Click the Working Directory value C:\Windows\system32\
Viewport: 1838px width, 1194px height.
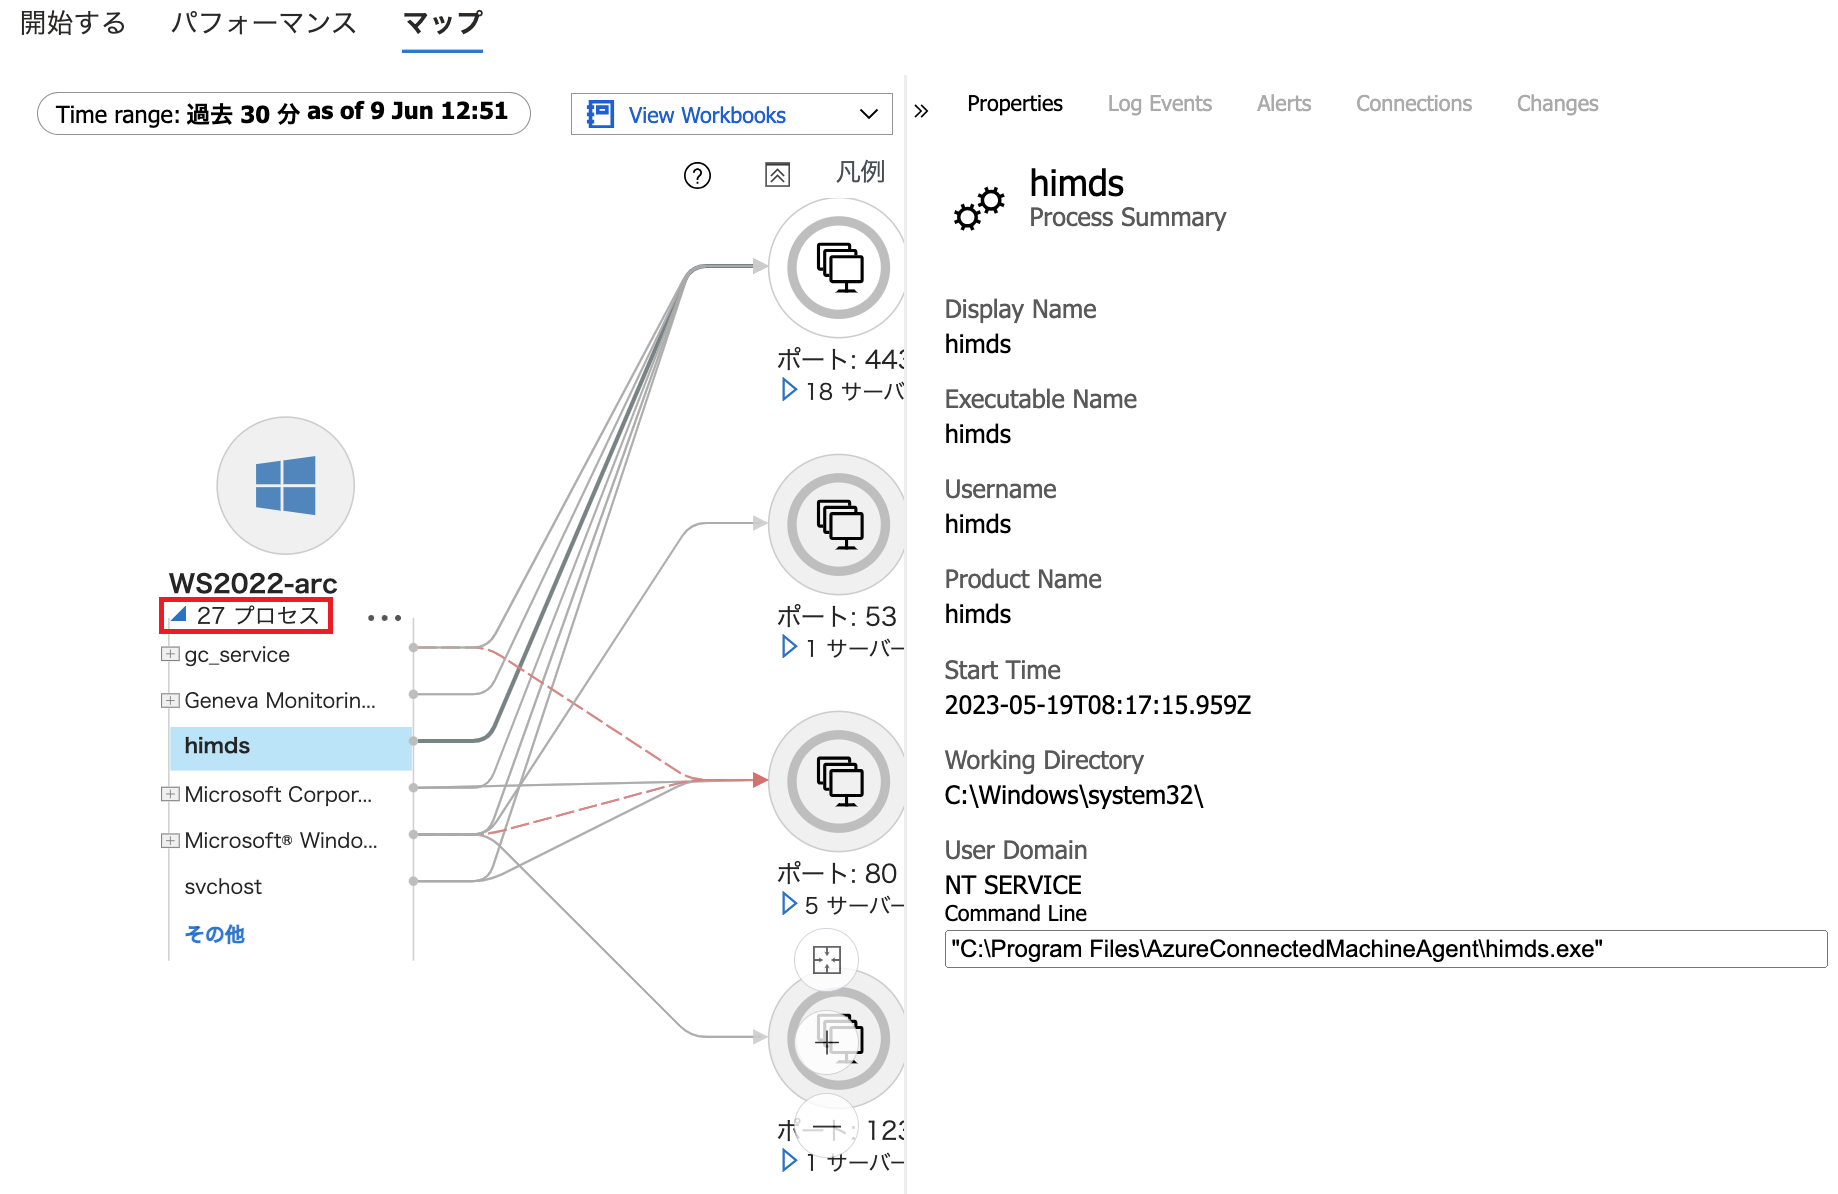point(1073,795)
